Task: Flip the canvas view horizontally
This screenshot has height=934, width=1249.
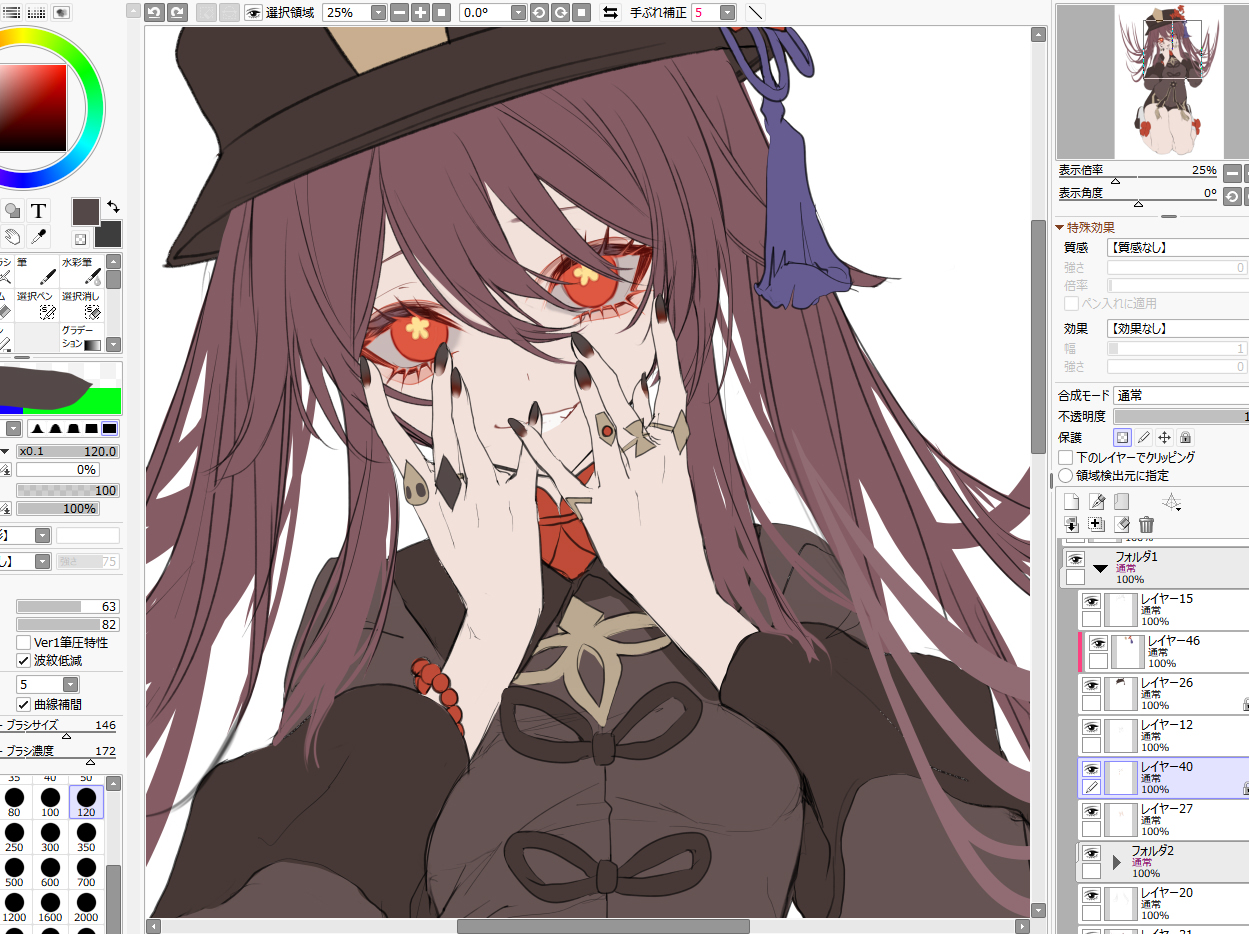Action: (609, 13)
